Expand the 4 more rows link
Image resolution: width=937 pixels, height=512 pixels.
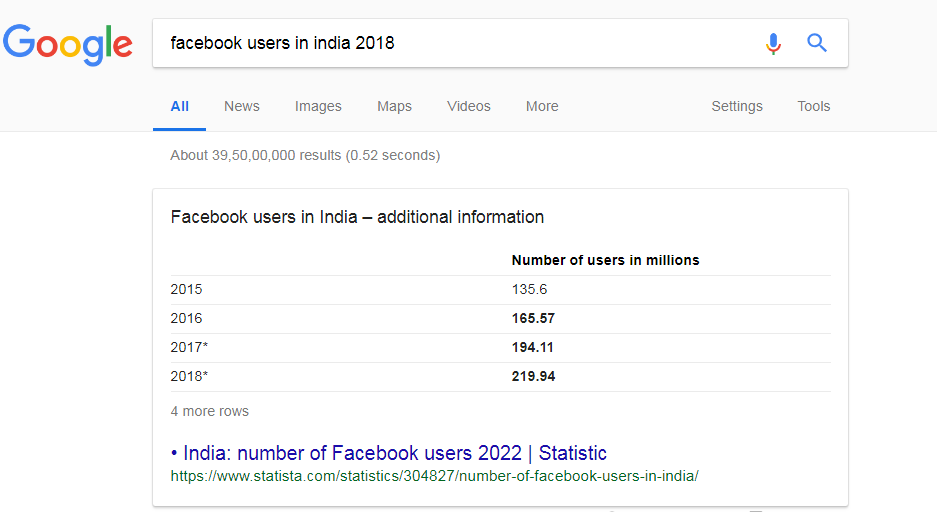[x=210, y=411]
